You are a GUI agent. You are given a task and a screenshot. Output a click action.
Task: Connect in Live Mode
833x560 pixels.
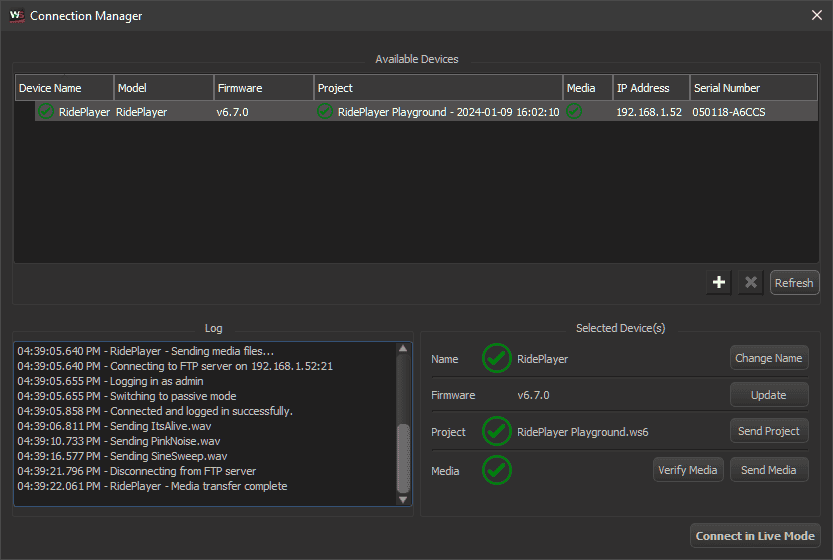(x=755, y=536)
